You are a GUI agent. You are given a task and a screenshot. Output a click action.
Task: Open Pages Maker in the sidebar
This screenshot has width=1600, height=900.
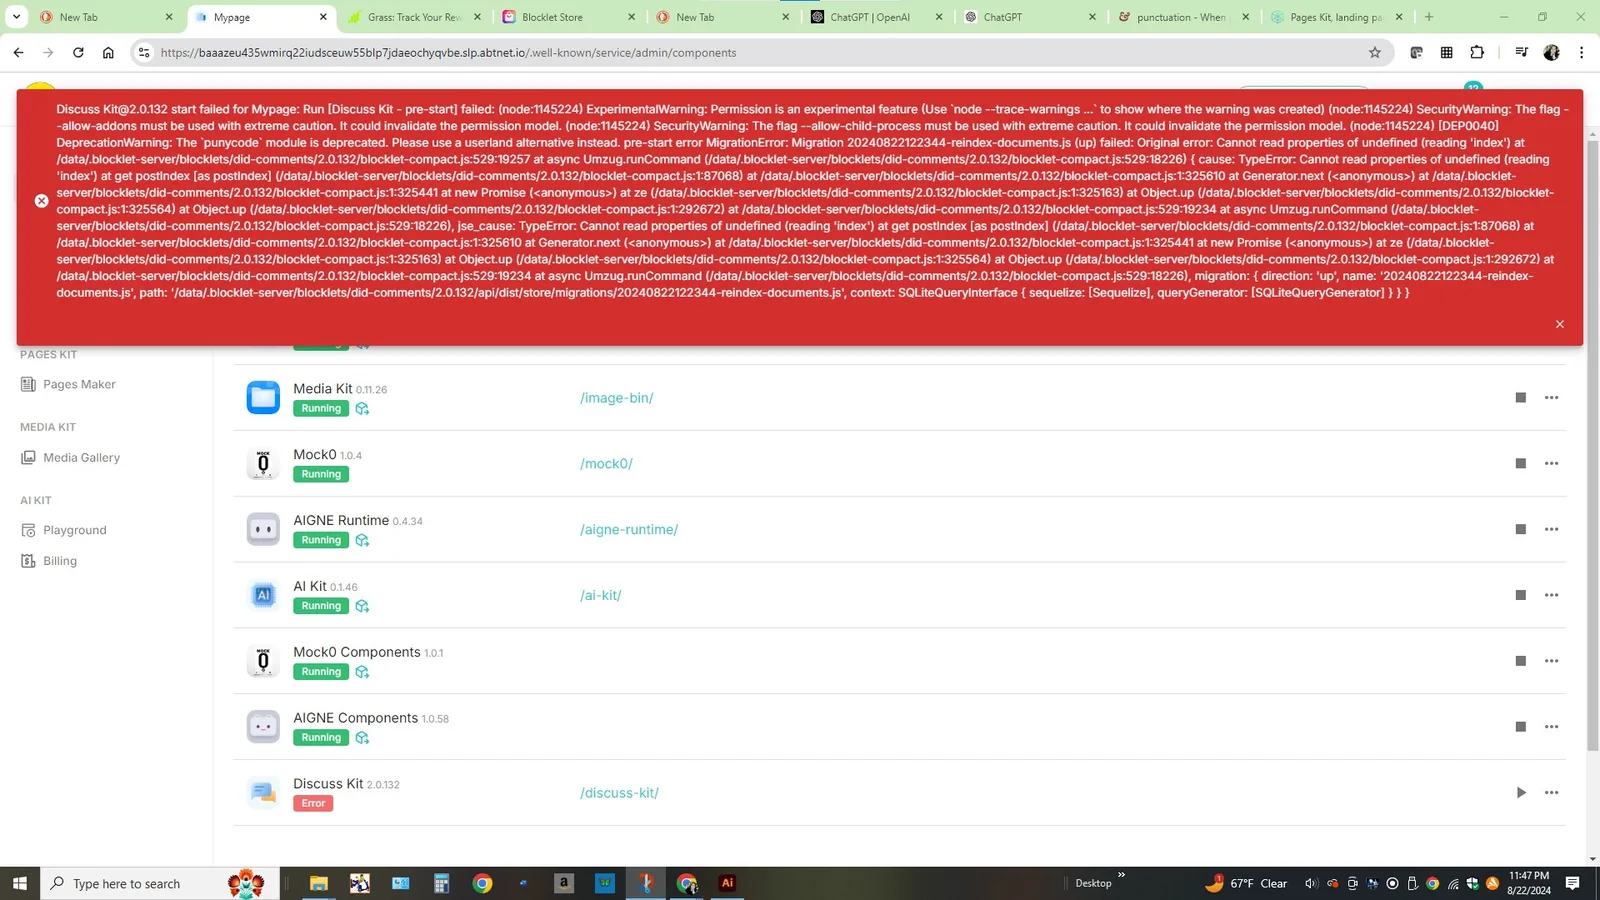(79, 385)
